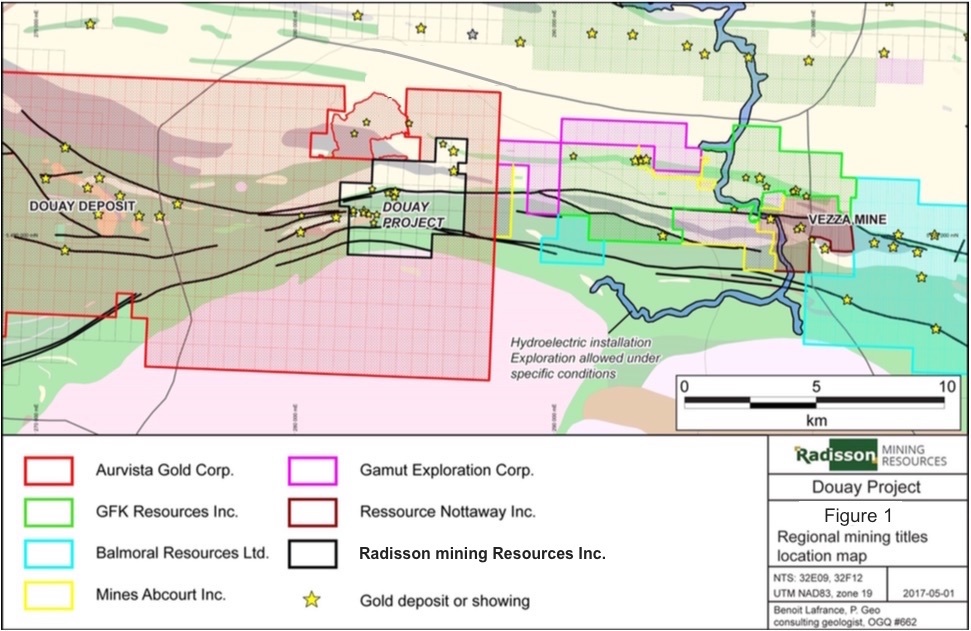Click the kilometre scale bar
Viewport: 971px width, 631px height.
coord(814,402)
